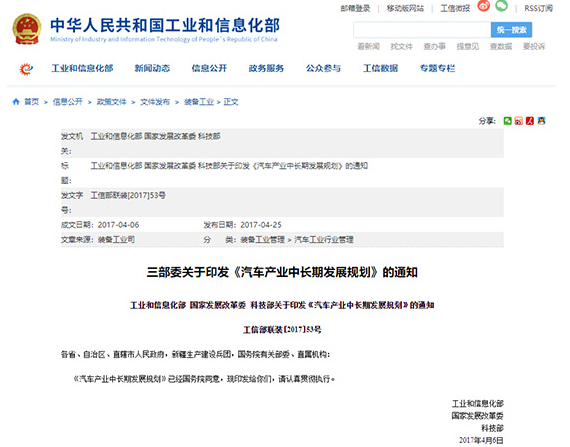Click the home icon in breadcrumb

point(16,102)
